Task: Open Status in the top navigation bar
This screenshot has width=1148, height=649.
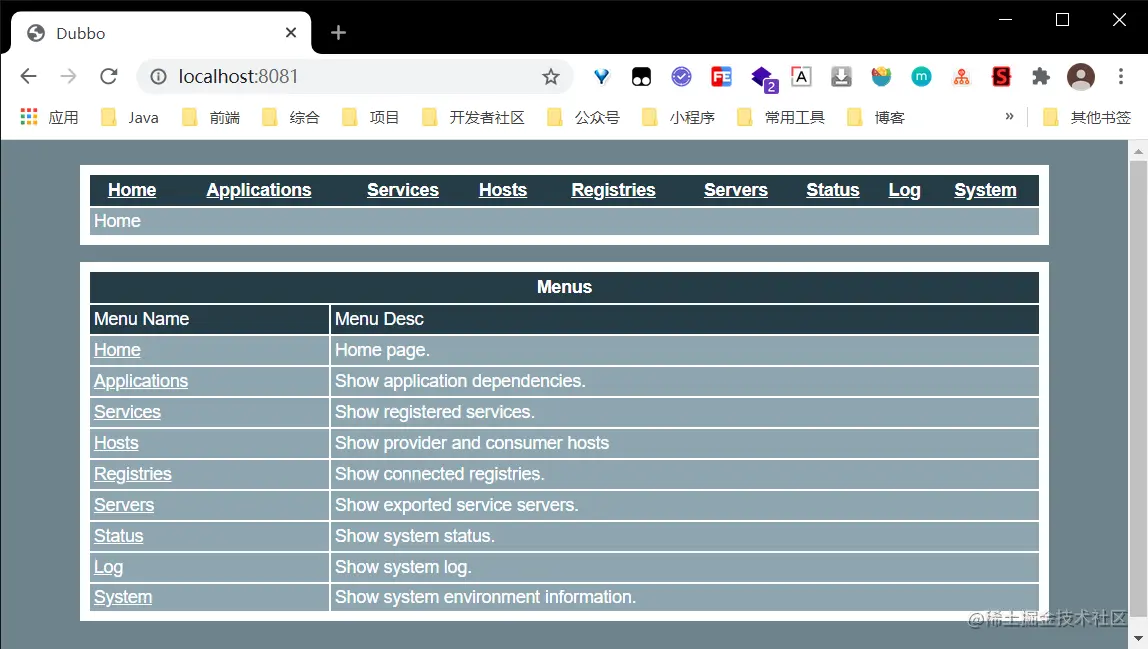Action: 832,190
